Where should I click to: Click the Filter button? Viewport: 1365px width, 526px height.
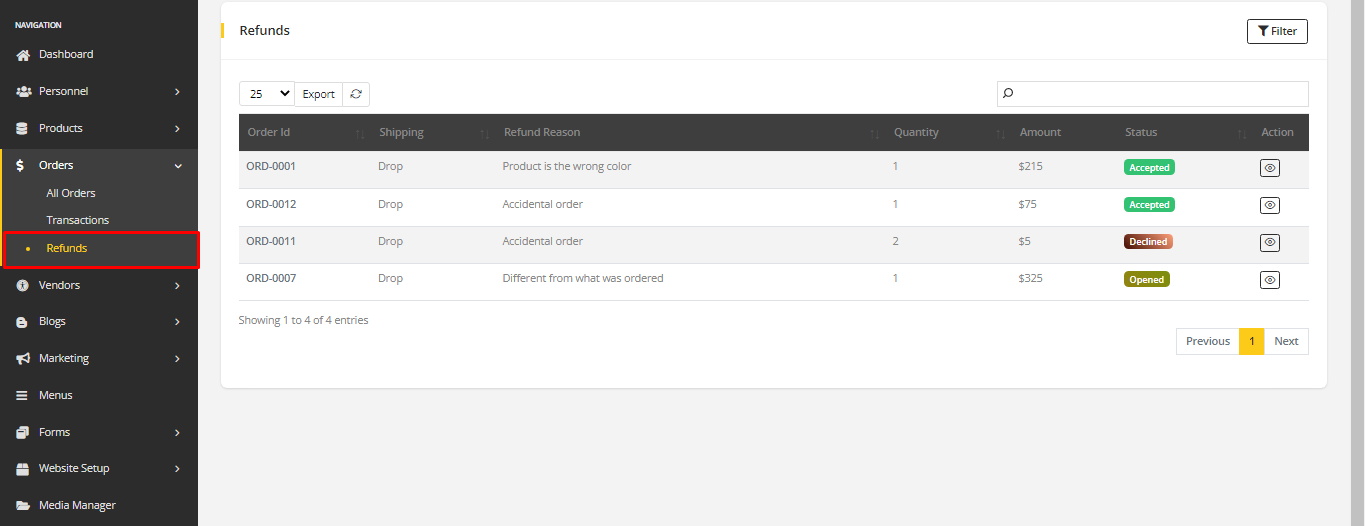click(1277, 31)
